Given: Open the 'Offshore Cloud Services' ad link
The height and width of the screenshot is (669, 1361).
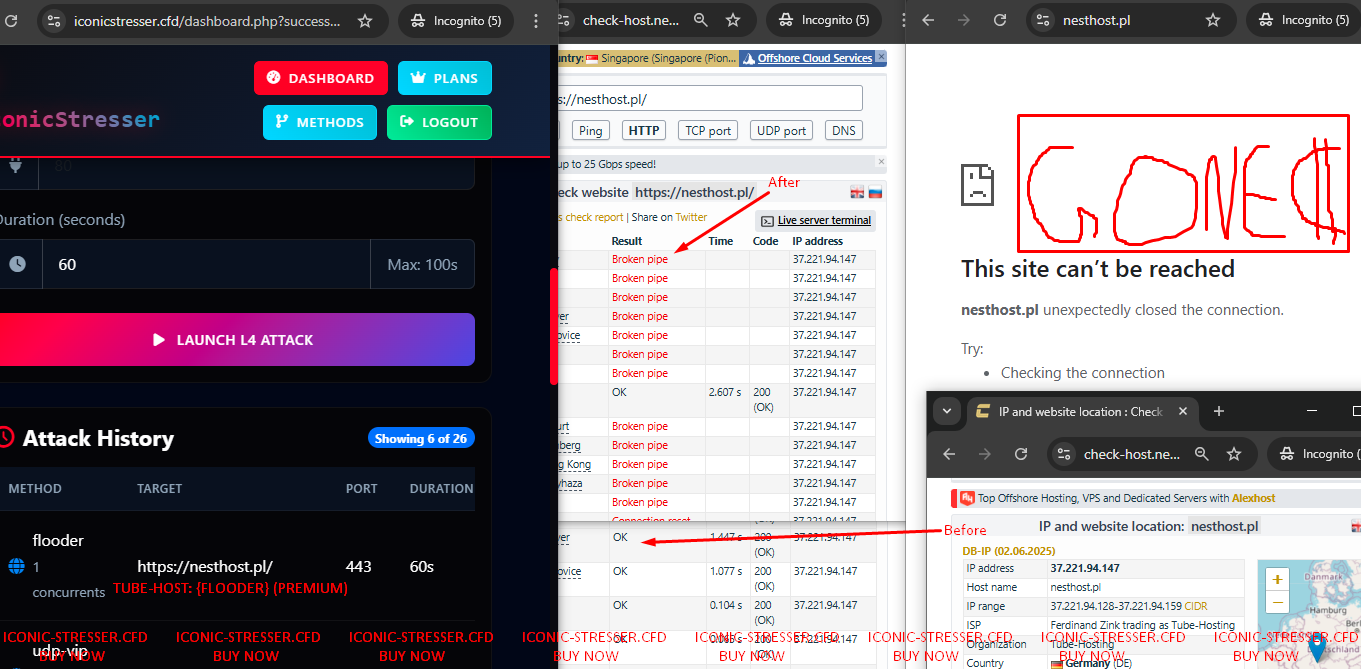Looking at the screenshot, I should [x=815, y=58].
